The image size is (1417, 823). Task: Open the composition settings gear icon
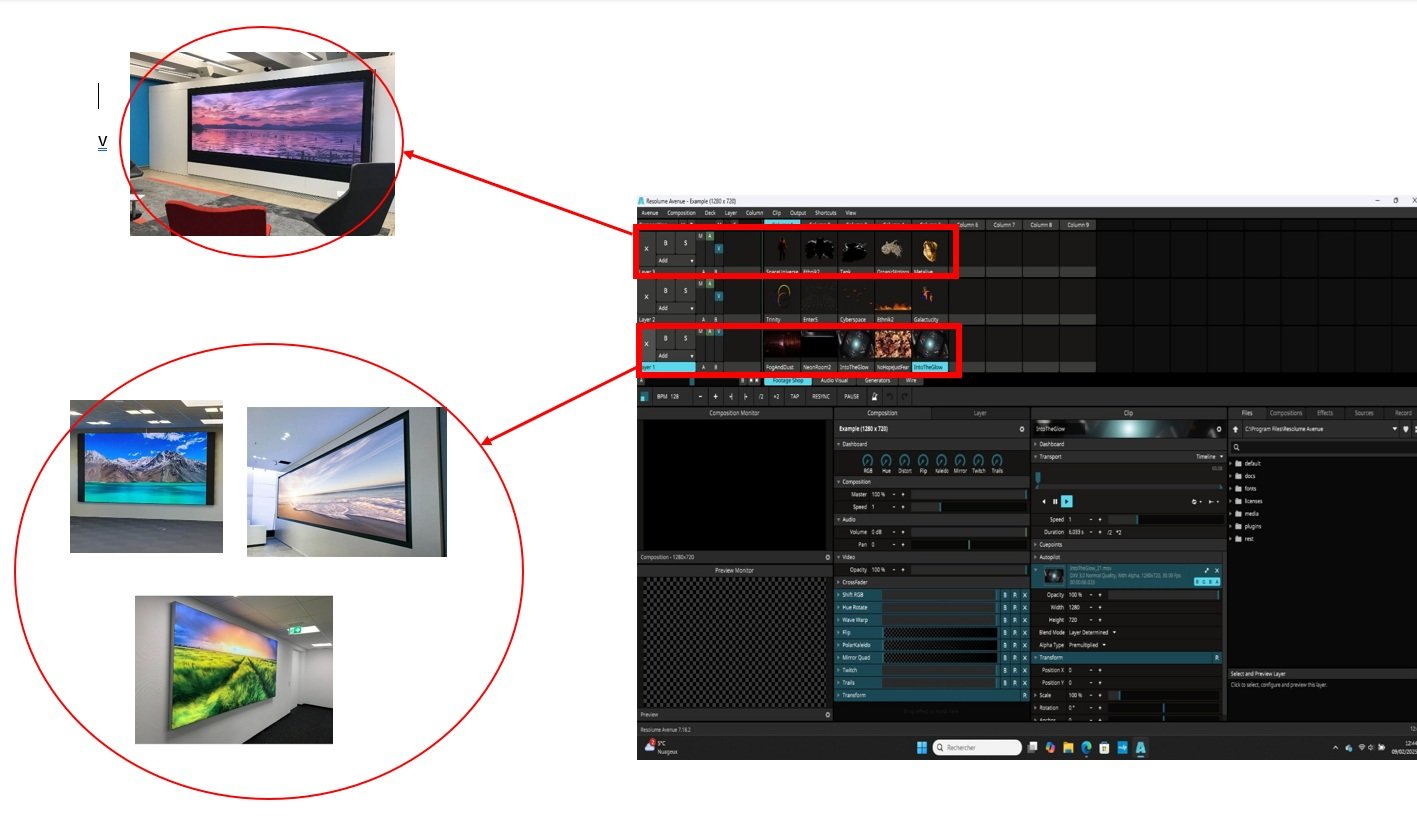1021,428
